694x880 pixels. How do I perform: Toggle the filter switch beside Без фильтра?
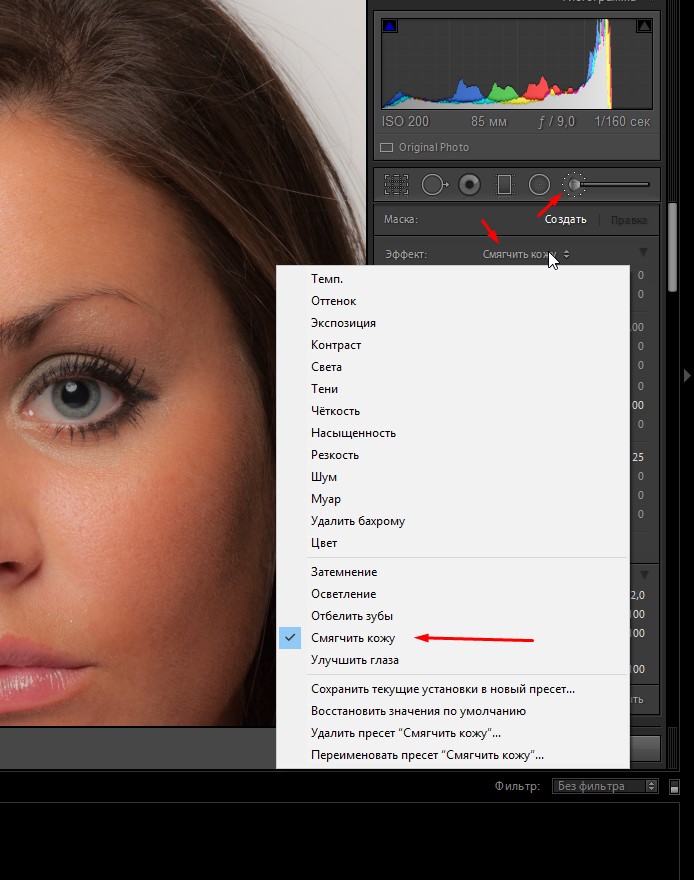[x=674, y=787]
